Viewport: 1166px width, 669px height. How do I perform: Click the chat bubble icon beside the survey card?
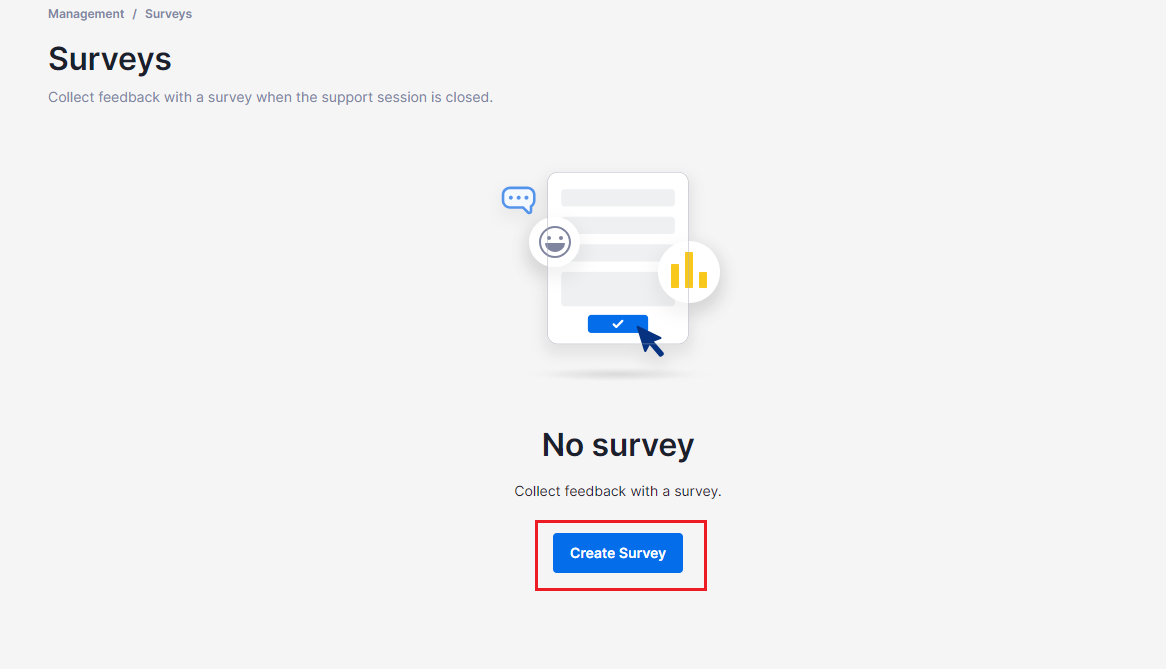coord(518,199)
